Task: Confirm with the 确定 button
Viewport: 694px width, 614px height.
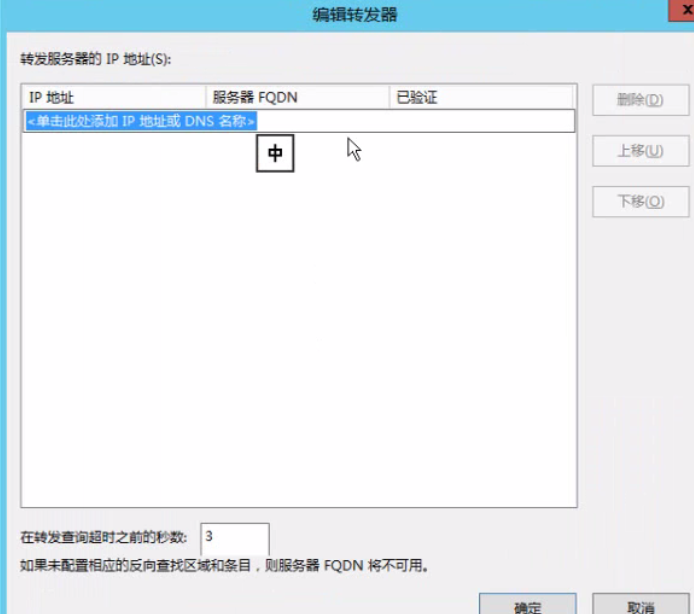Action: [528, 605]
